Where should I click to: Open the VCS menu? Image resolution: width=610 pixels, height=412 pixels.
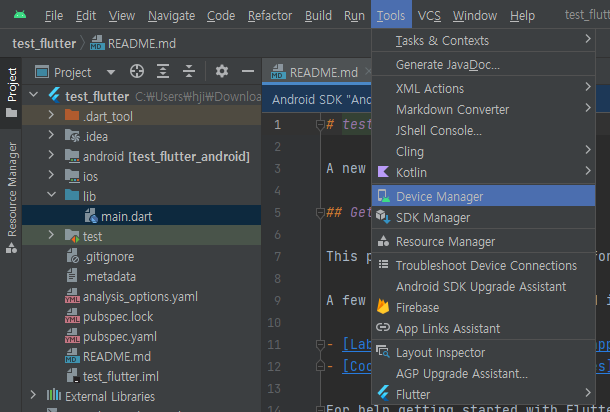pos(429,16)
